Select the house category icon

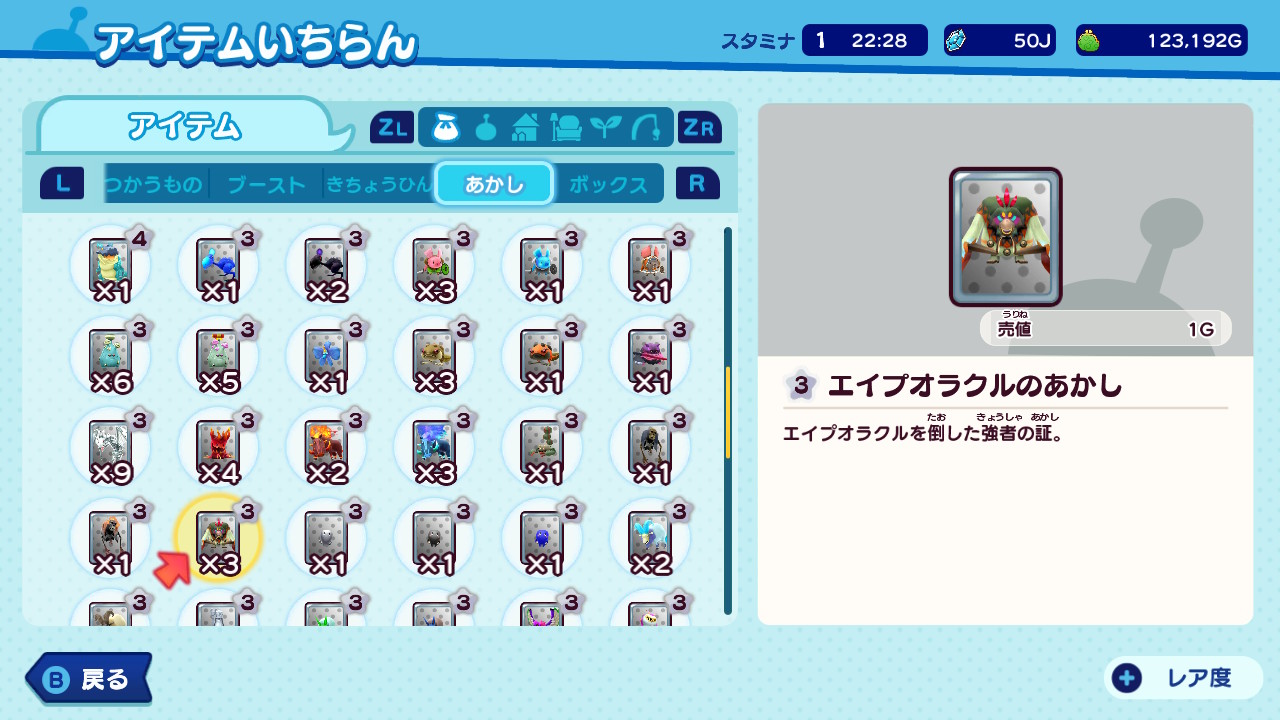pos(525,128)
